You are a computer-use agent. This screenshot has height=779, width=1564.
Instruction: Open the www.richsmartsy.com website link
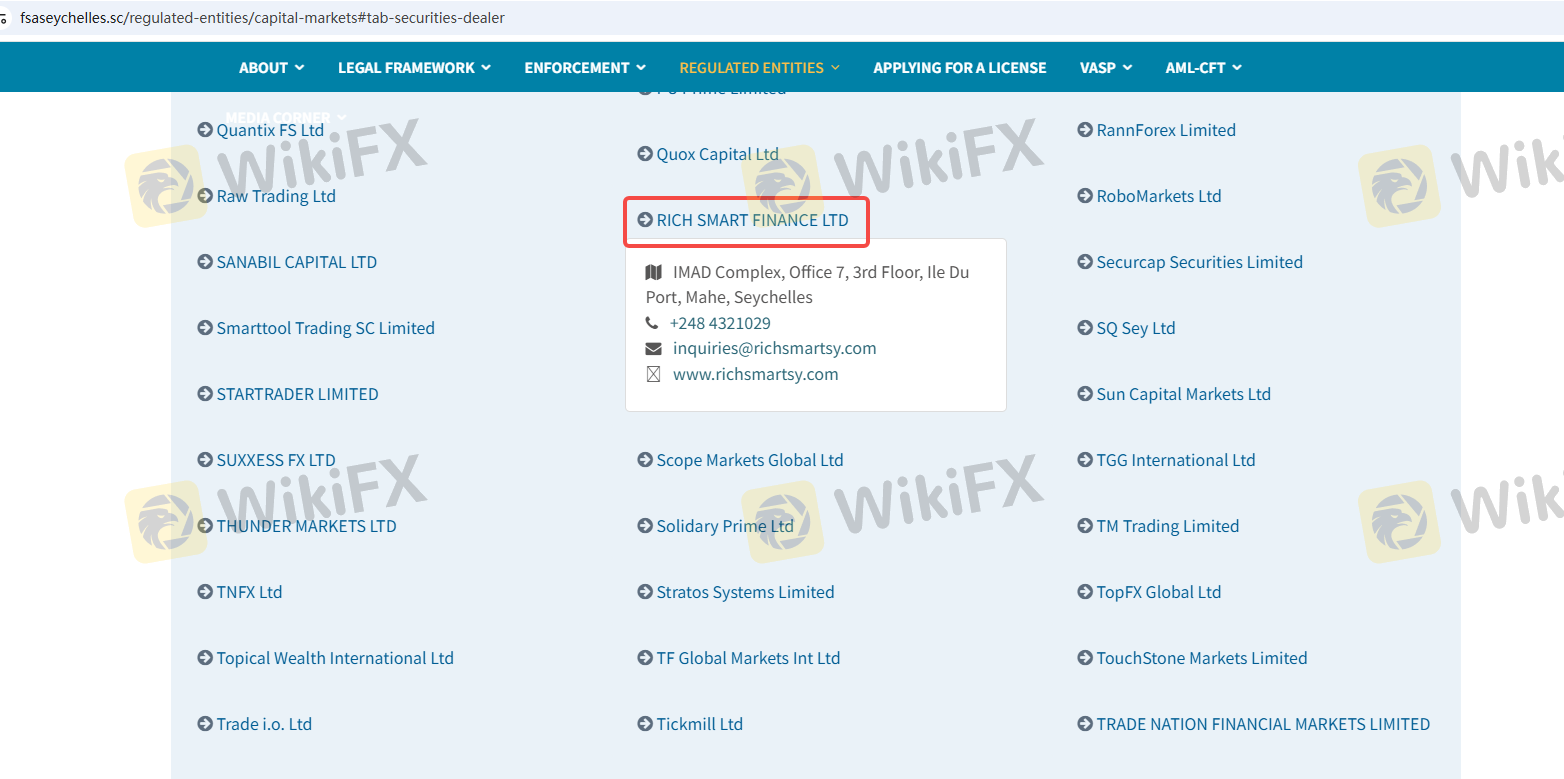pos(755,374)
